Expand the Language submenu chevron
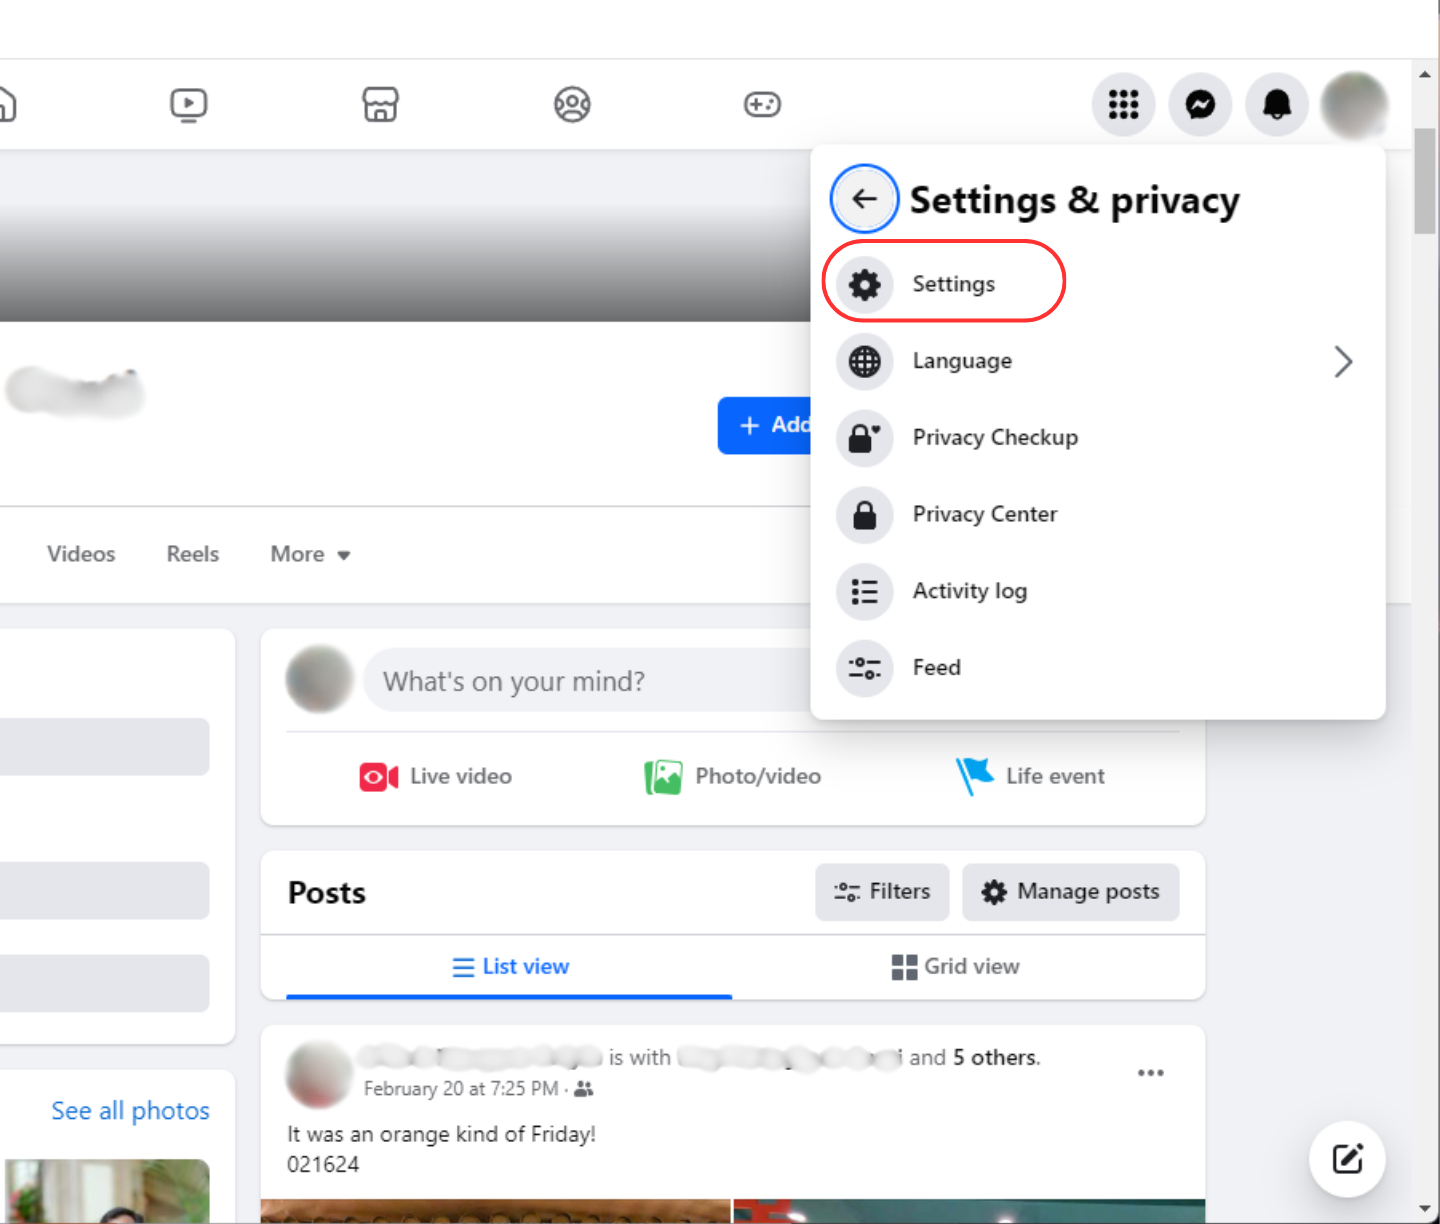The width and height of the screenshot is (1440, 1224). coord(1343,361)
